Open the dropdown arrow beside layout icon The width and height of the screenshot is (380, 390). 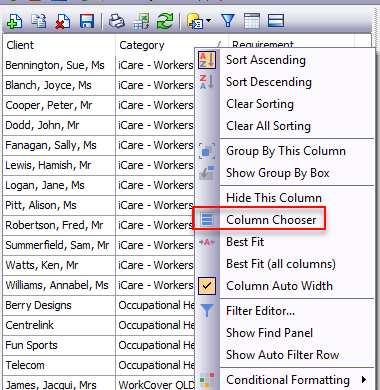tap(209, 21)
